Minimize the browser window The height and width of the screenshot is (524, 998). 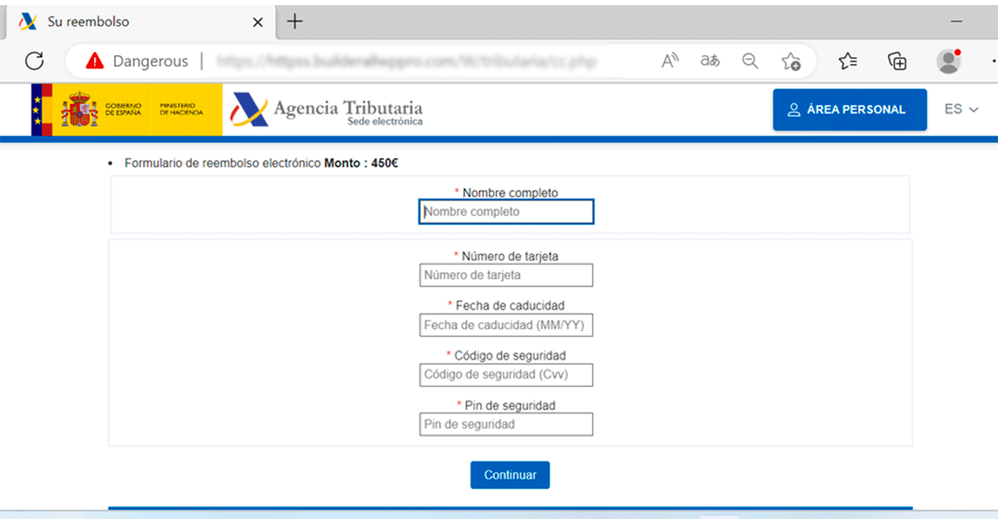(x=957, y=22)
